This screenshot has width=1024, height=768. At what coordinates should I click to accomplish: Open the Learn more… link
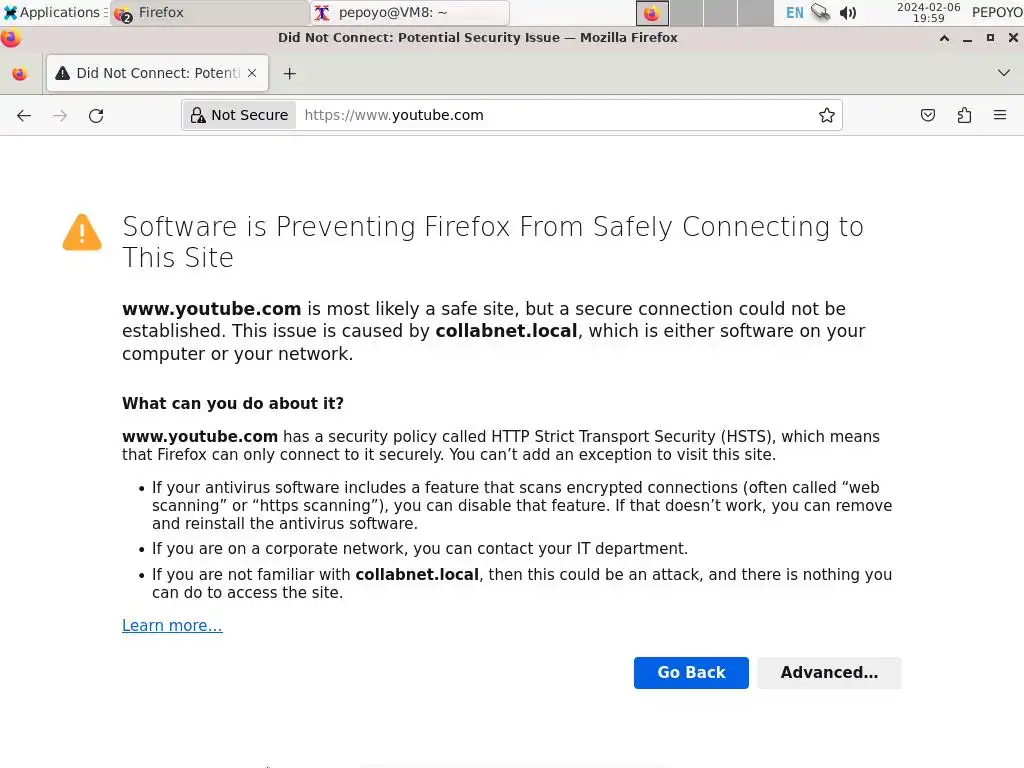pyautogui.click(x=172, y=626)
